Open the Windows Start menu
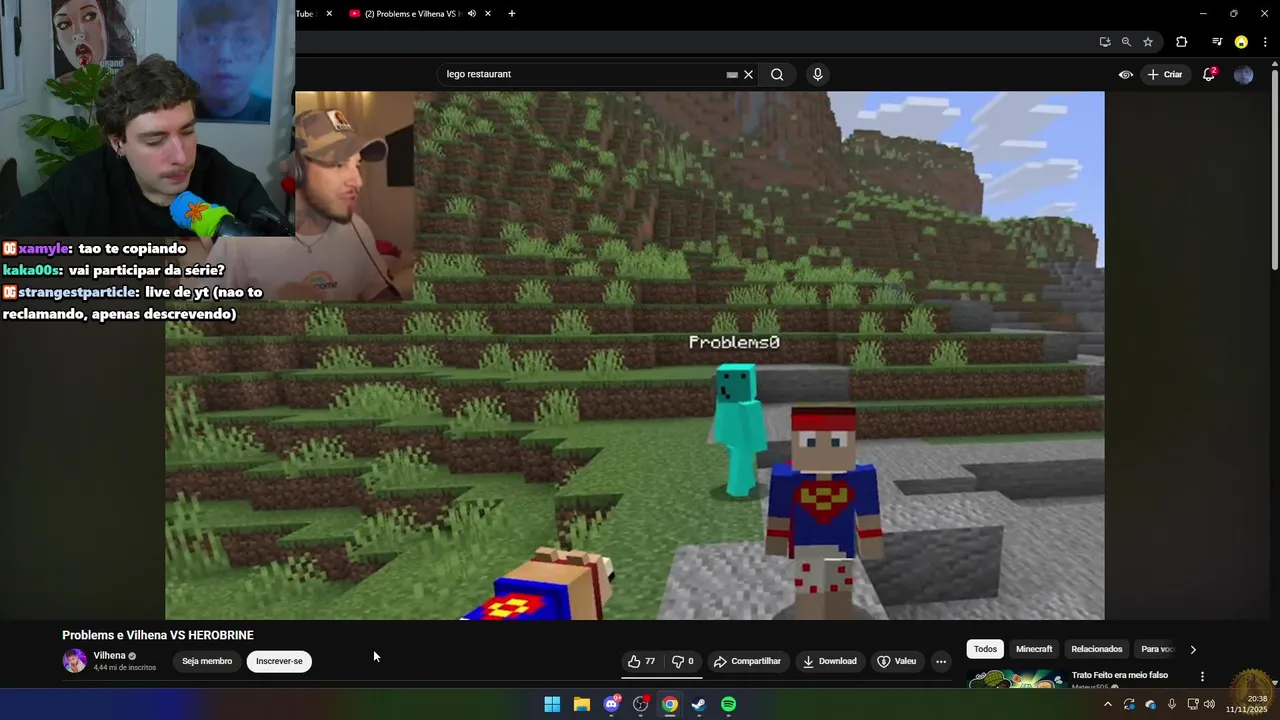The image size is (1280, 720). [x=552, y=704]
